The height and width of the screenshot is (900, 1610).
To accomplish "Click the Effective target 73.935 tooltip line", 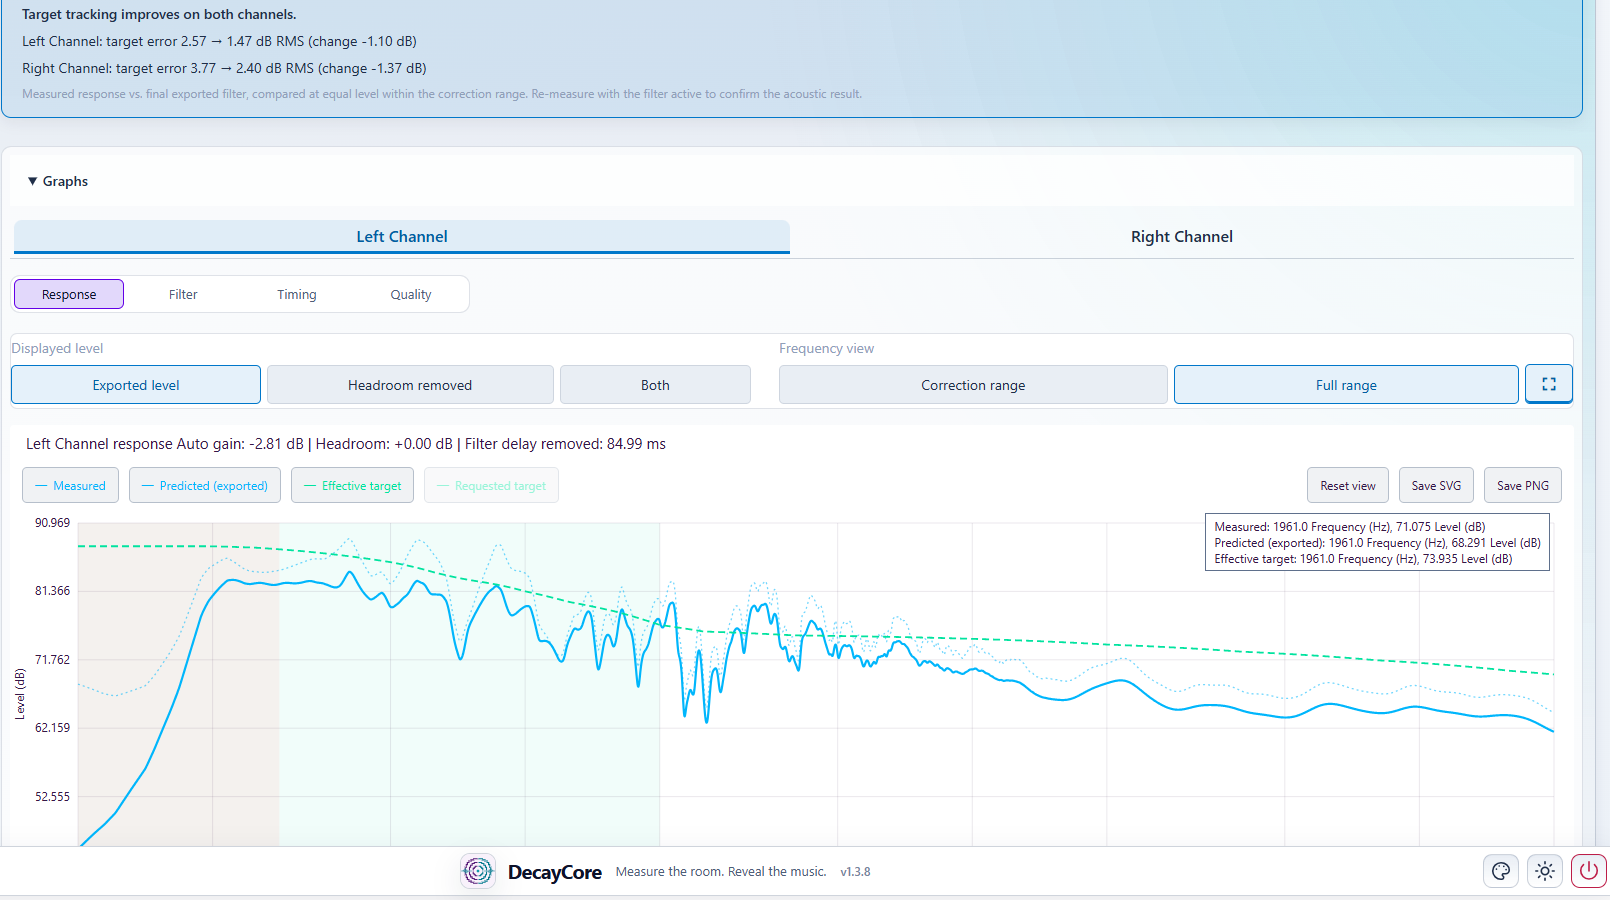I will click(1363, 559).
